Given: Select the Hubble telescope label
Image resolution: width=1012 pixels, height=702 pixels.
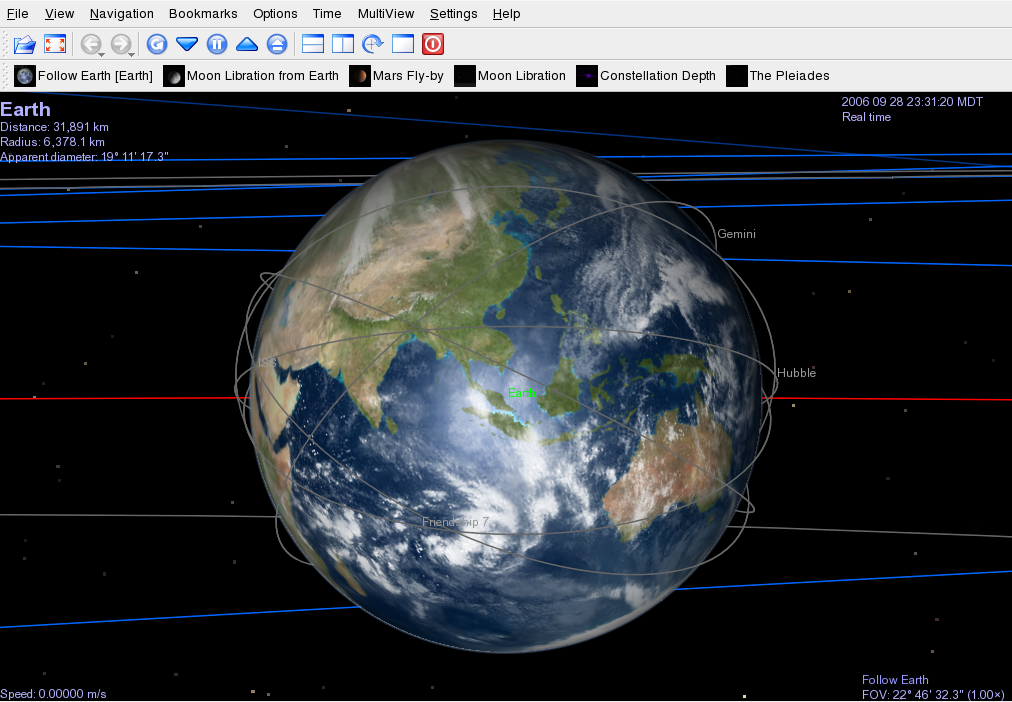Looking at the screenshot, I should [x=796, y=373].
